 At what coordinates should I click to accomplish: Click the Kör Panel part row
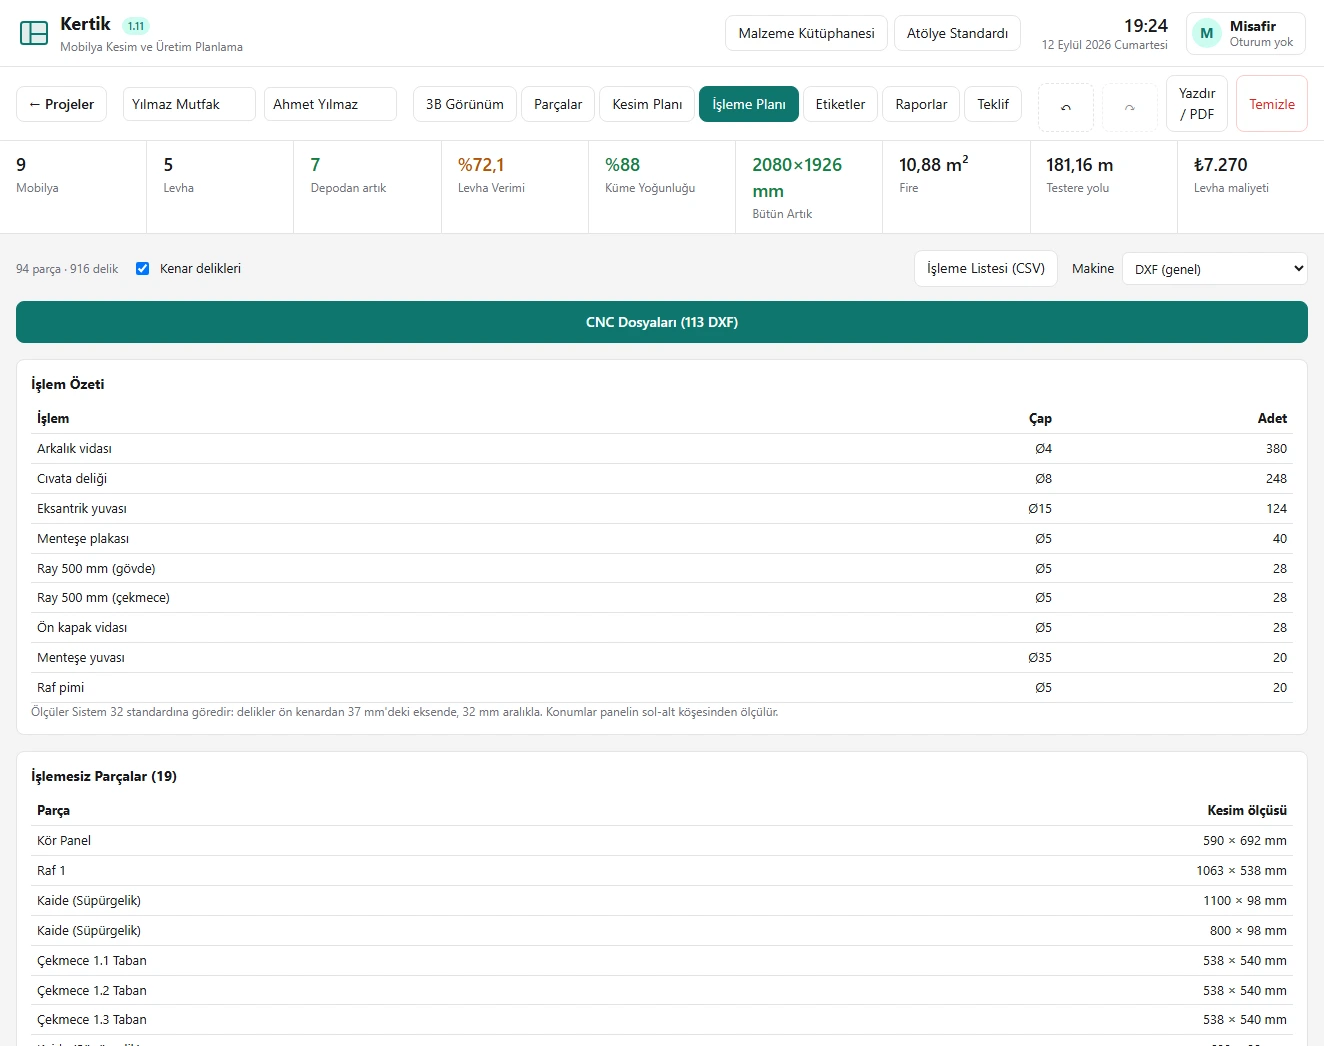[662, 841]
